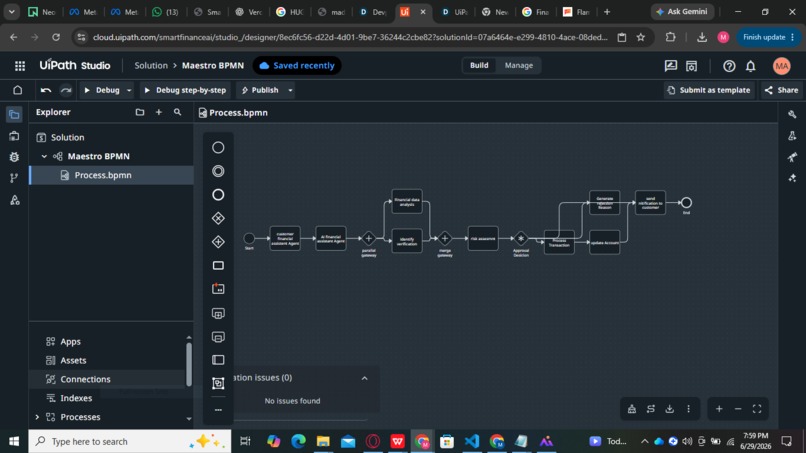Show hidden system tray icons
The height and width of the screenshot is (453, 806).
pos(644,441)
